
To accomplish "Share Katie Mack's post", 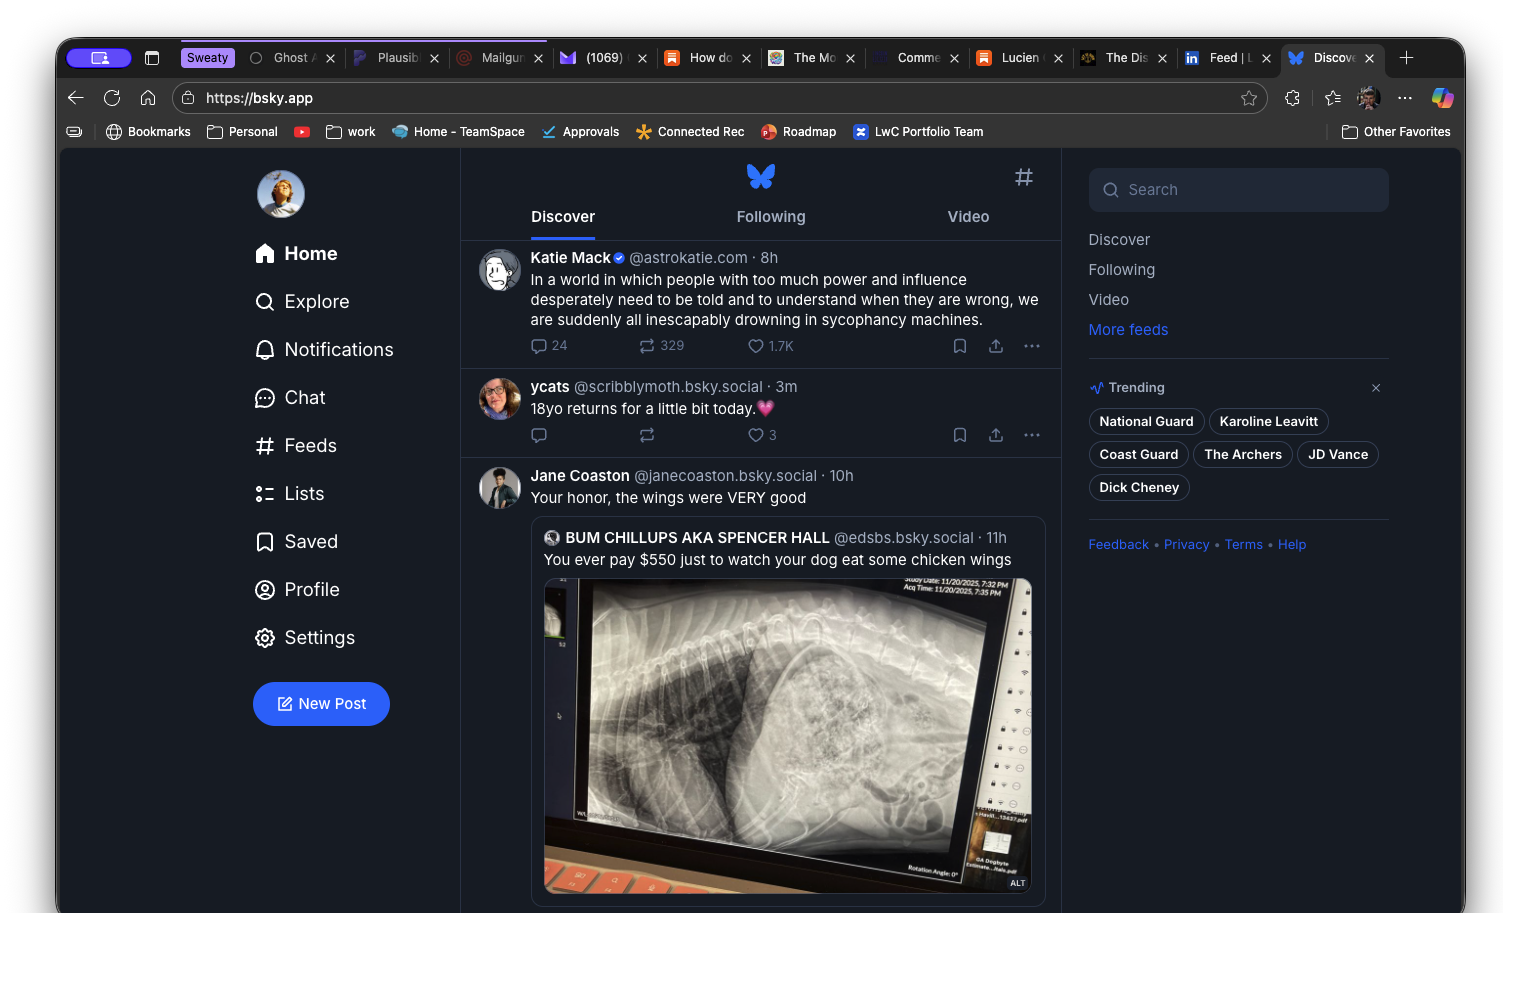I will click(x=995, y=346).
